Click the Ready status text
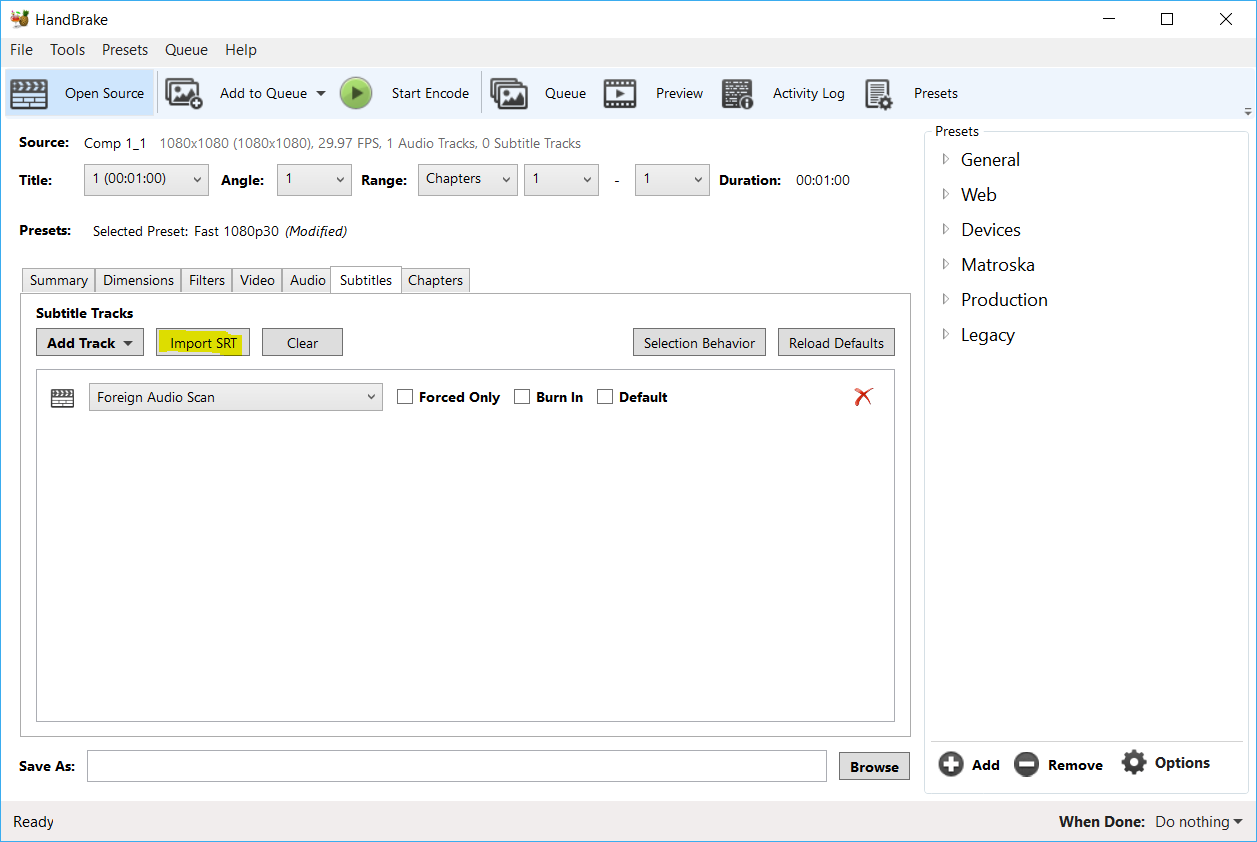The height and width of the screenshot is (842, 1257). click(x=33, y=822)
